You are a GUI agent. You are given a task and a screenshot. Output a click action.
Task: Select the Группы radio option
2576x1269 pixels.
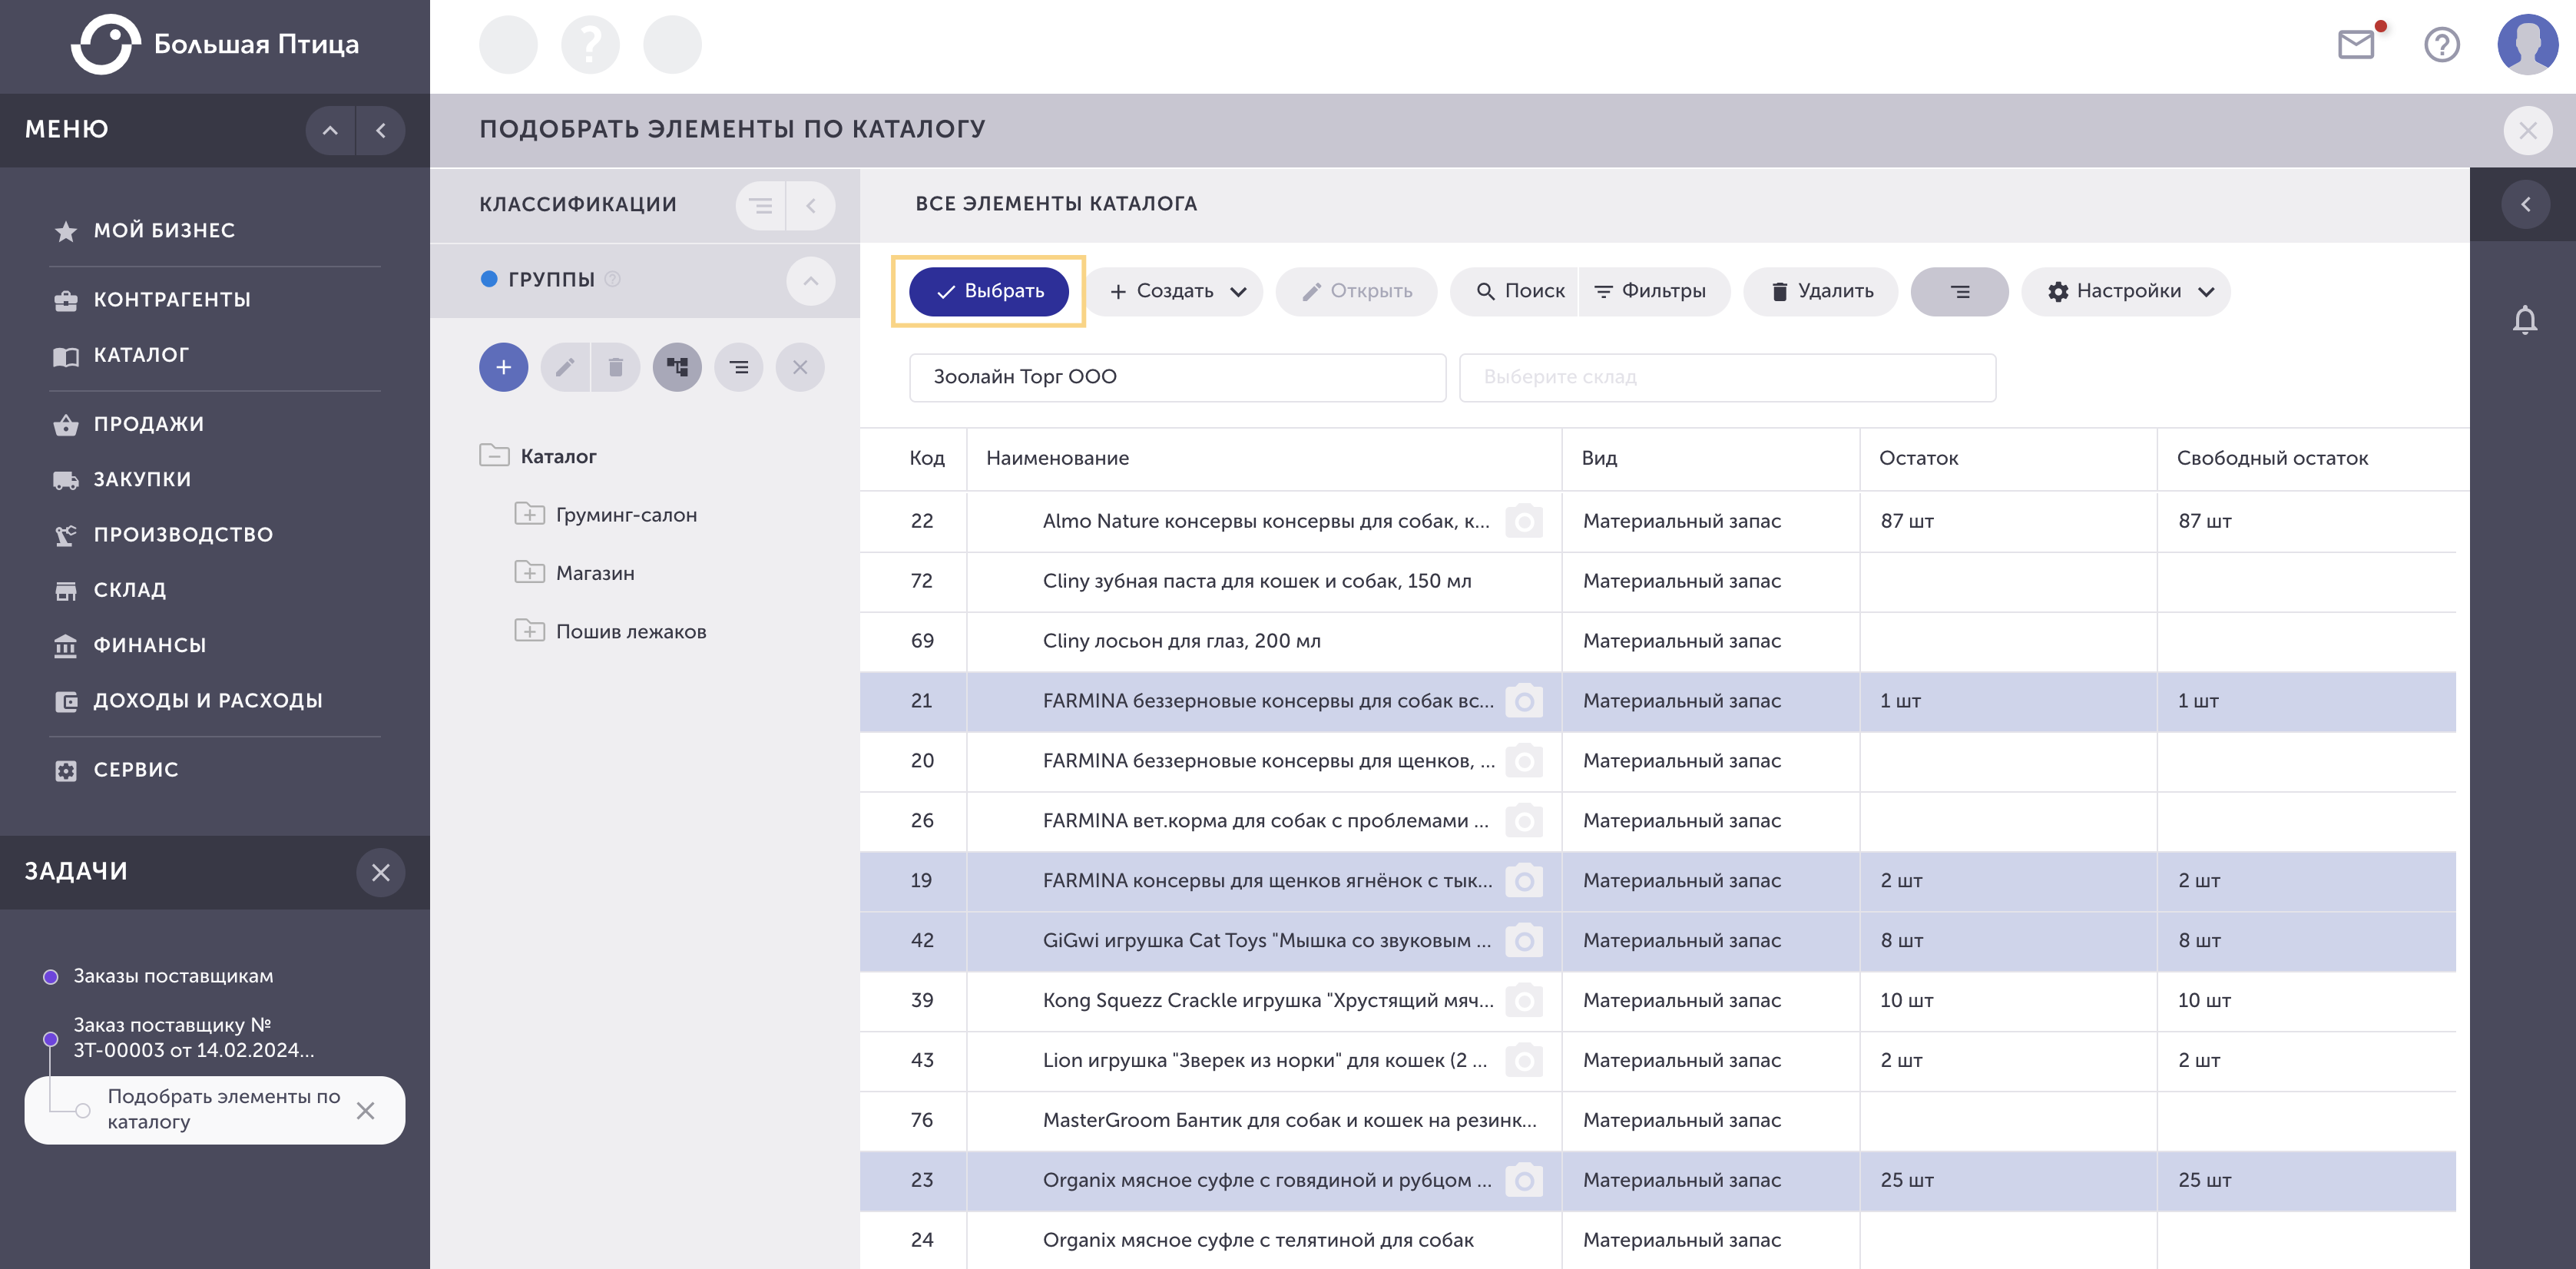coord(489,279)
